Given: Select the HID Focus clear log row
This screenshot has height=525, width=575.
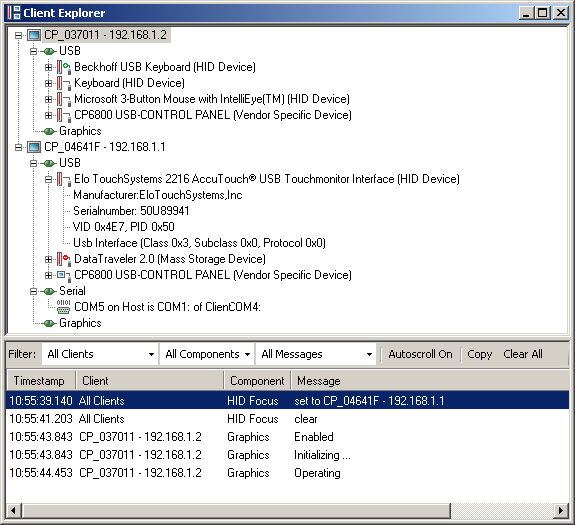Looking at the screenshot, I should 287,419.
